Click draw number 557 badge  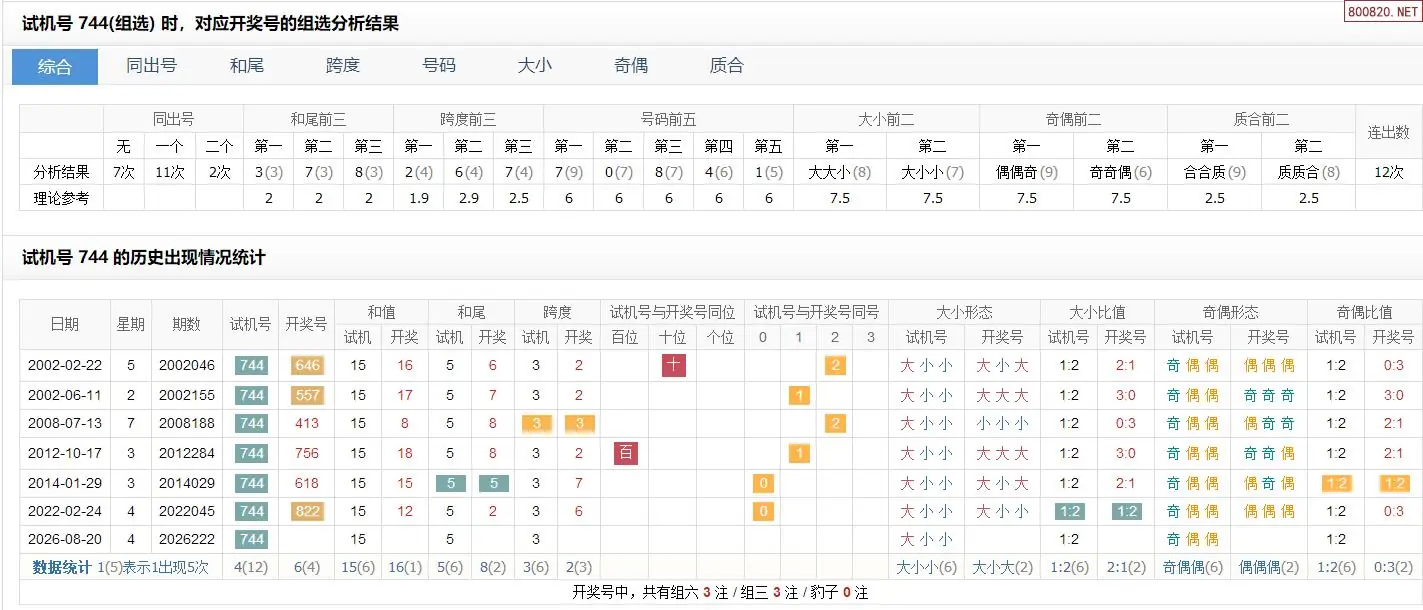[307, 395]
